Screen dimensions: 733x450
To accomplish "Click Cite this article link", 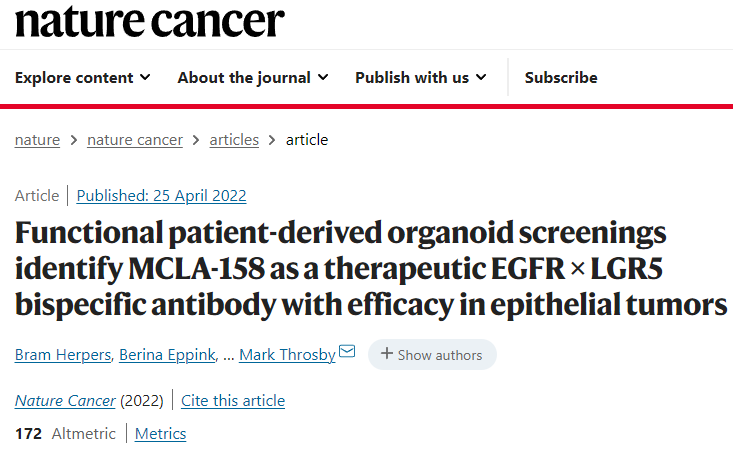I will click(x=233, y=401).
